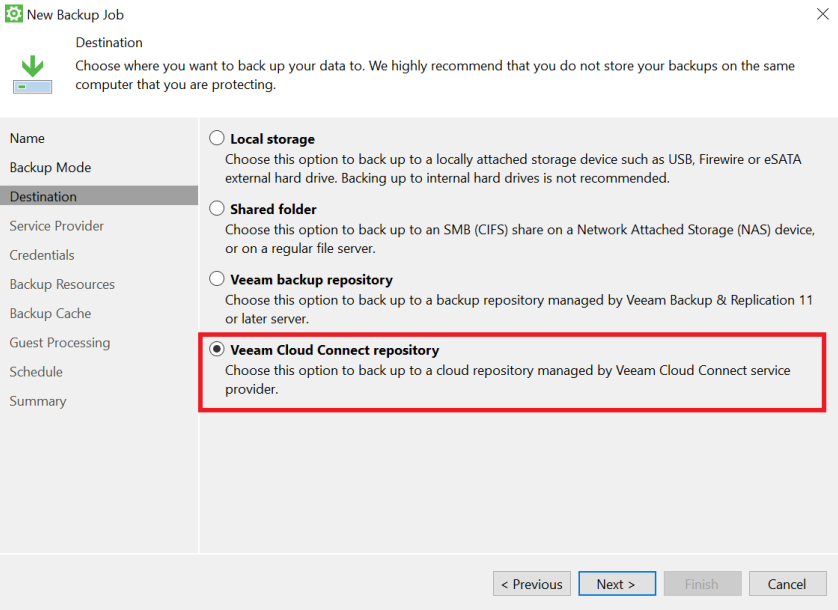Open the Schedule step
The image size is (838, 610).
tap(36, 372)
